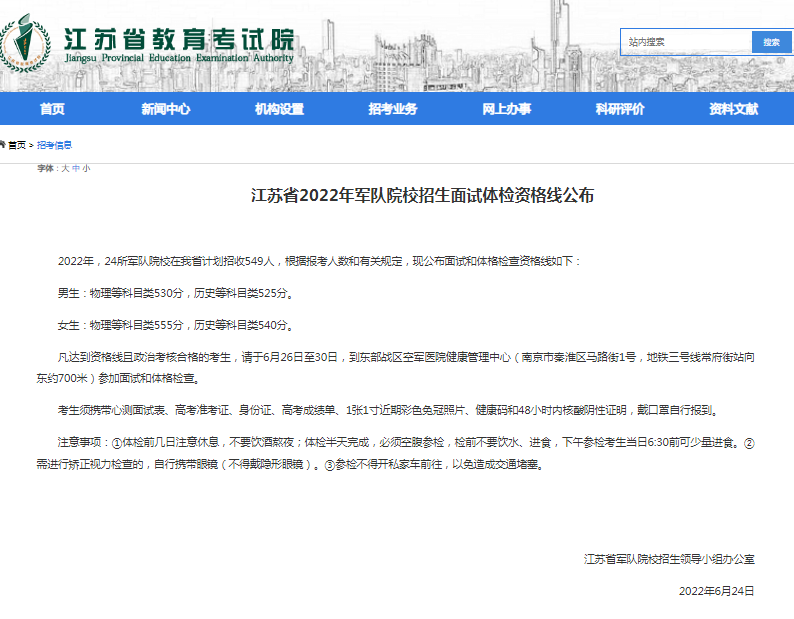Expand the 招考业务 navigation menu
This screenshot has height=619, width=794.
coord(392,109)
